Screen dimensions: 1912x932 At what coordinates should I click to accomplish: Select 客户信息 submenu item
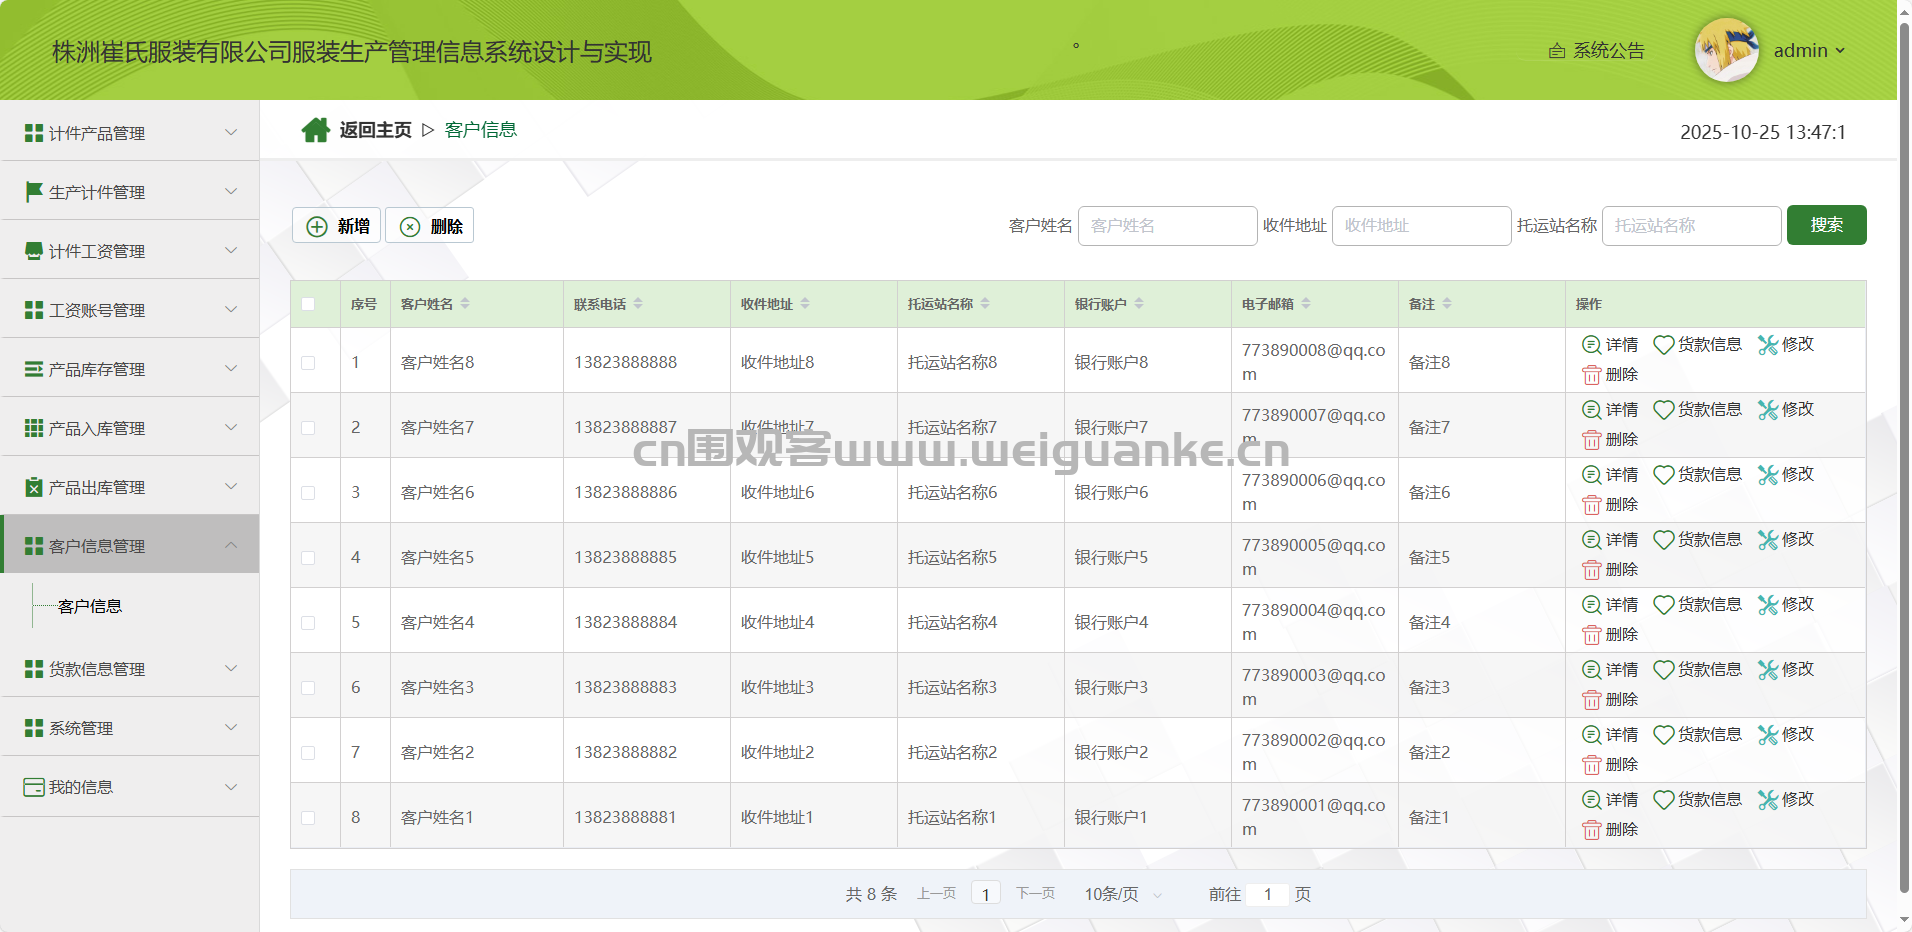point(90,607)
